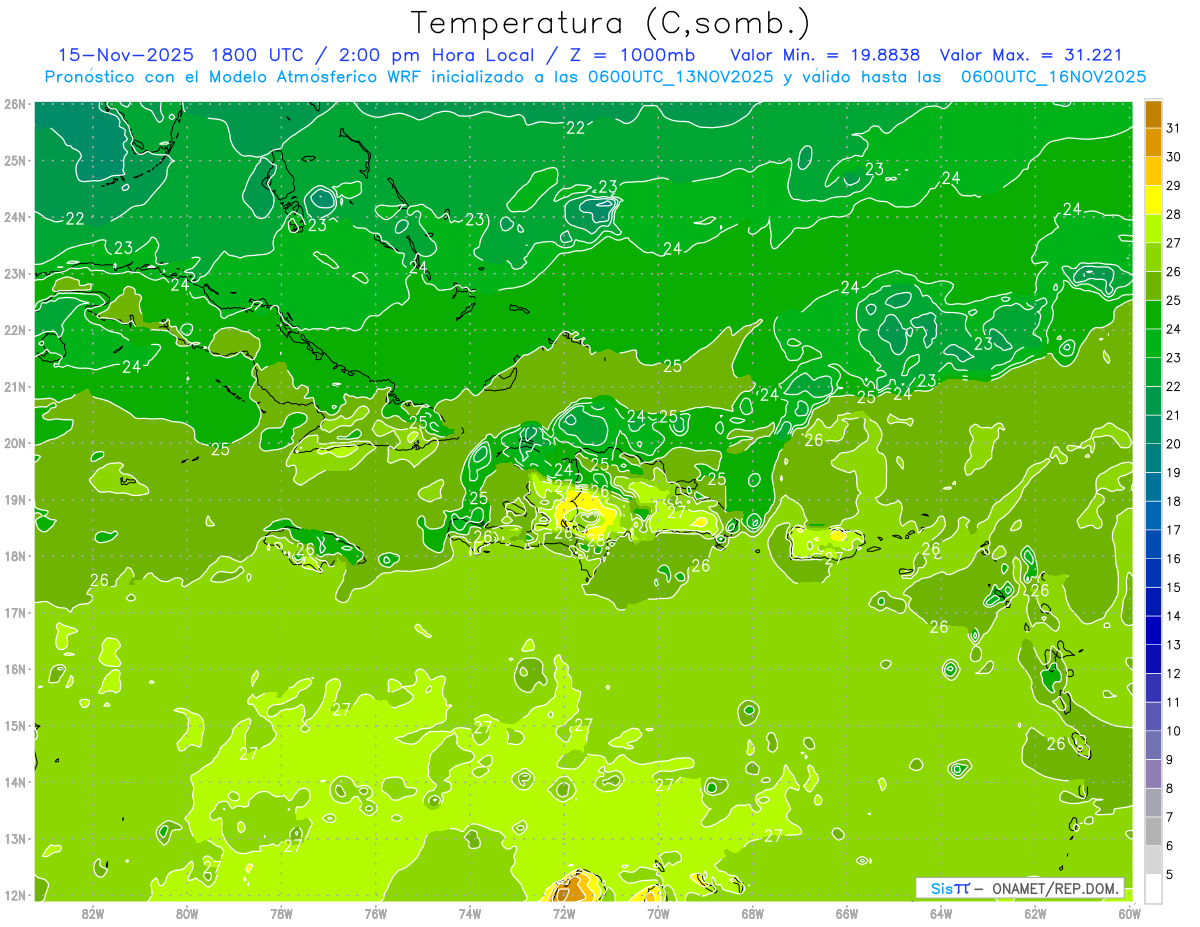Viewport: 1200px width, 927px height.
Task: Click the '25N' latitude axis label
Action: click(15, 160)
